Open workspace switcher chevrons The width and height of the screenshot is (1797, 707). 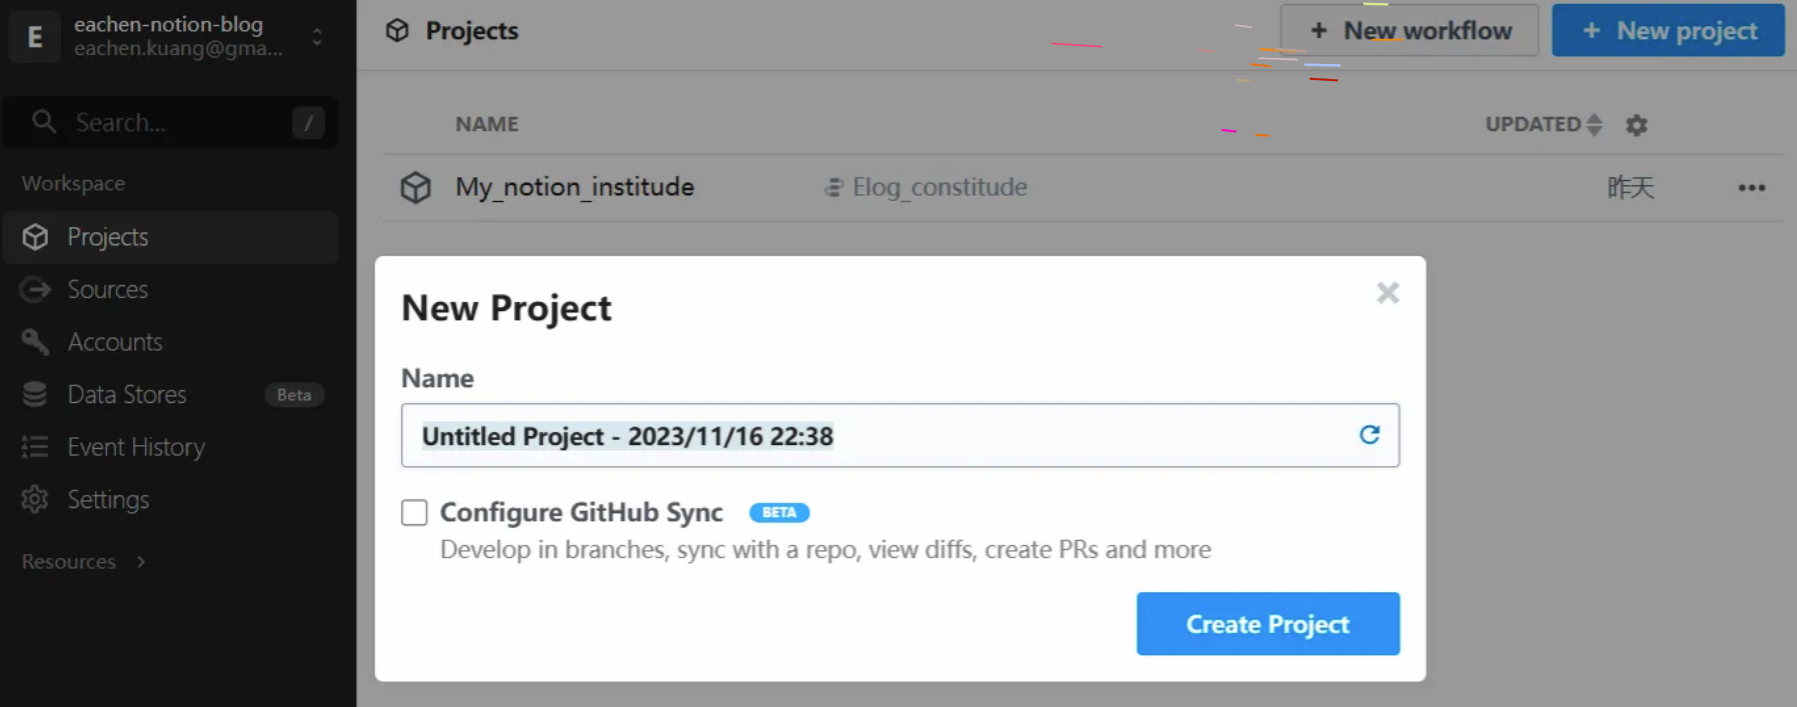click(x=317, y=37)
